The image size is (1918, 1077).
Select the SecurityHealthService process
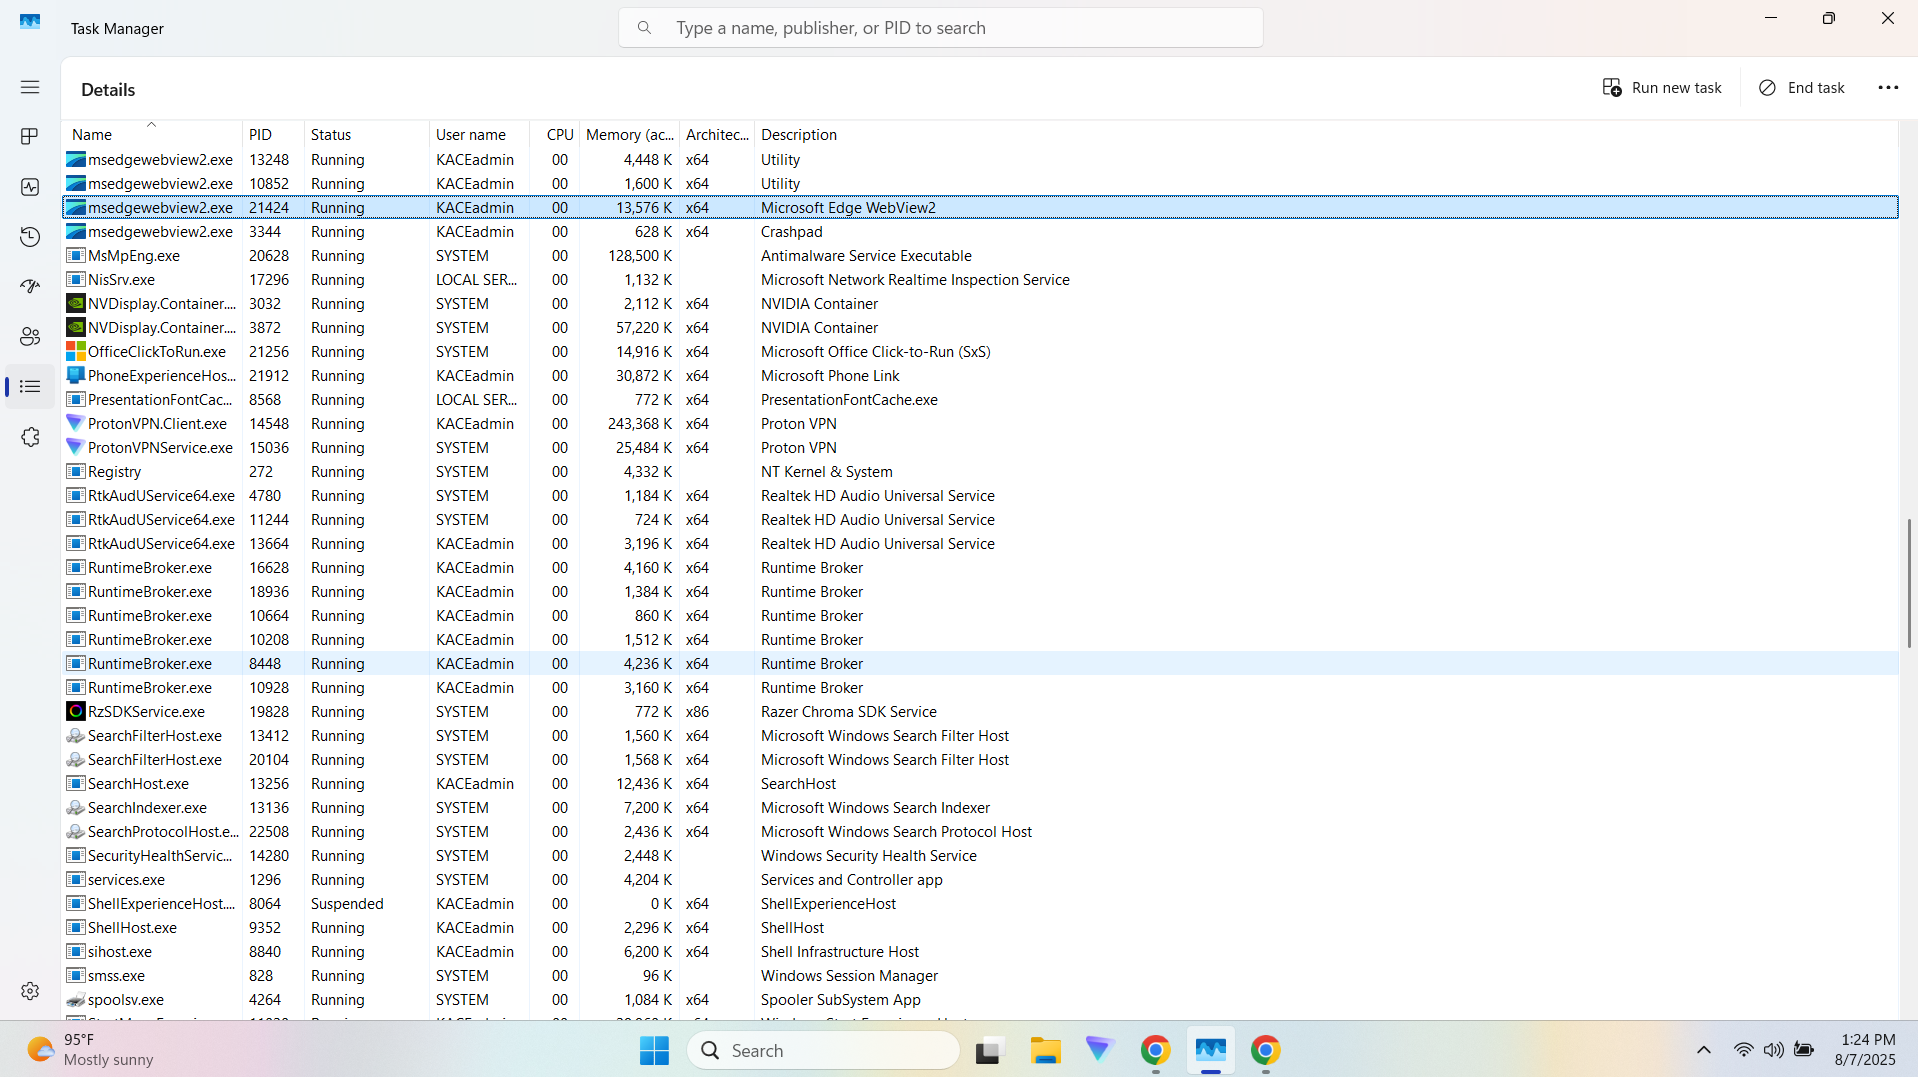pos(980,856)
